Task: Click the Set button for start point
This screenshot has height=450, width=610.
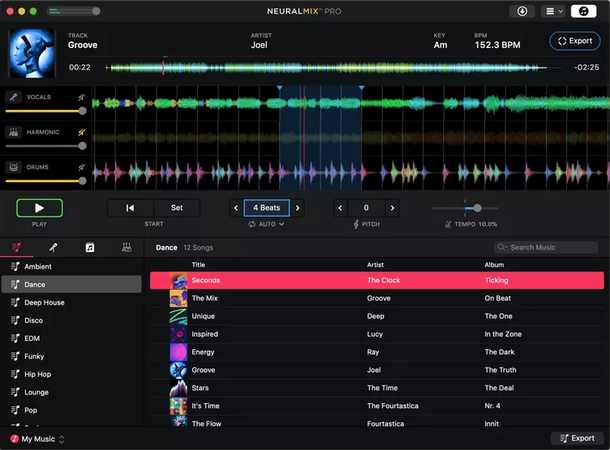Action: (x=177, y=208)
